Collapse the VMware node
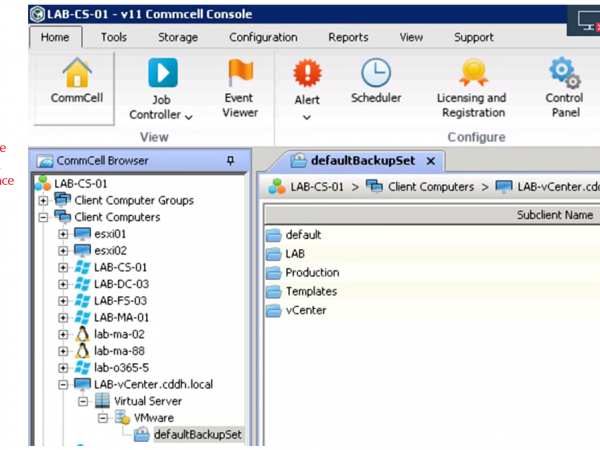The height and width of the screenshot is (450, 600). click(103, 418)
